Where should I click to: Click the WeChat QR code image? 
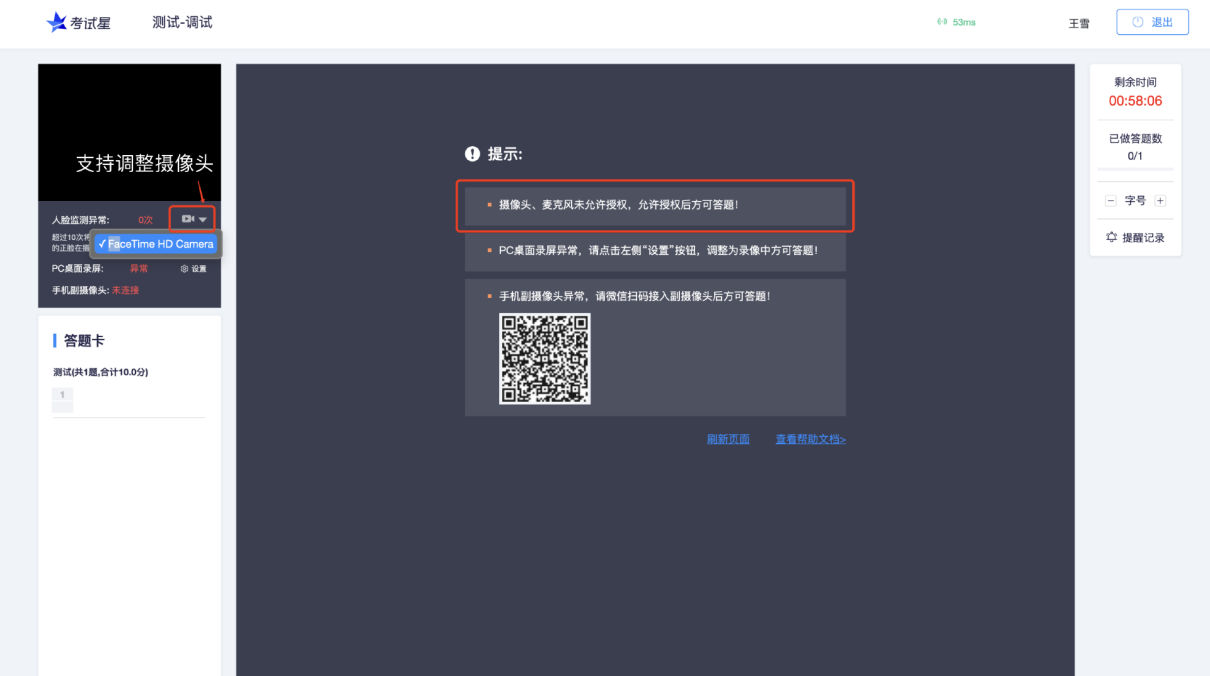[545, 359]
